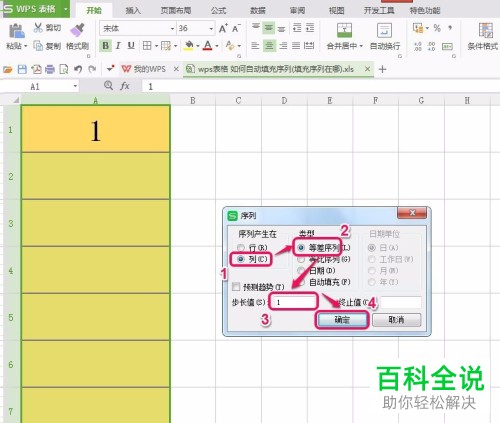The width and height of the screenshot is (500, 423).
Task: Increase font size with the A+ icon
Action: point(223,28)
